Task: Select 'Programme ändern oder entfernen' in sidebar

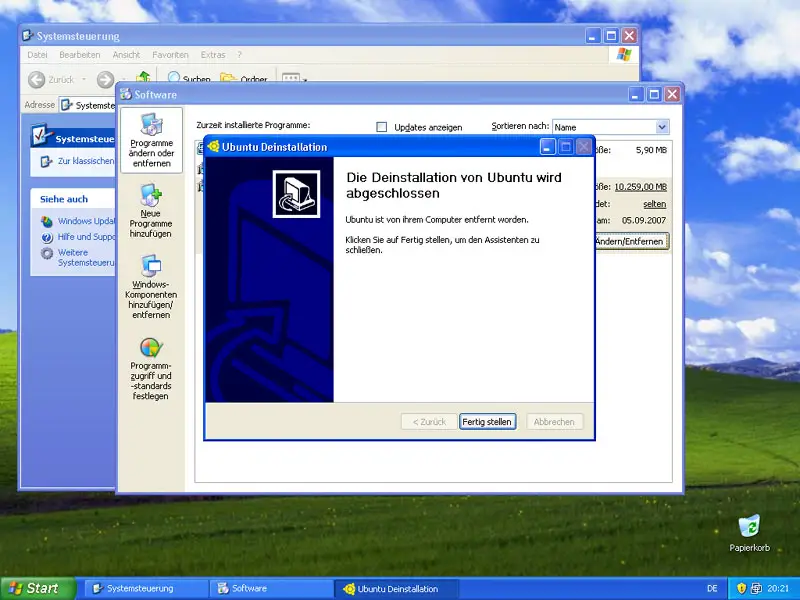Action: coord(151,140)
